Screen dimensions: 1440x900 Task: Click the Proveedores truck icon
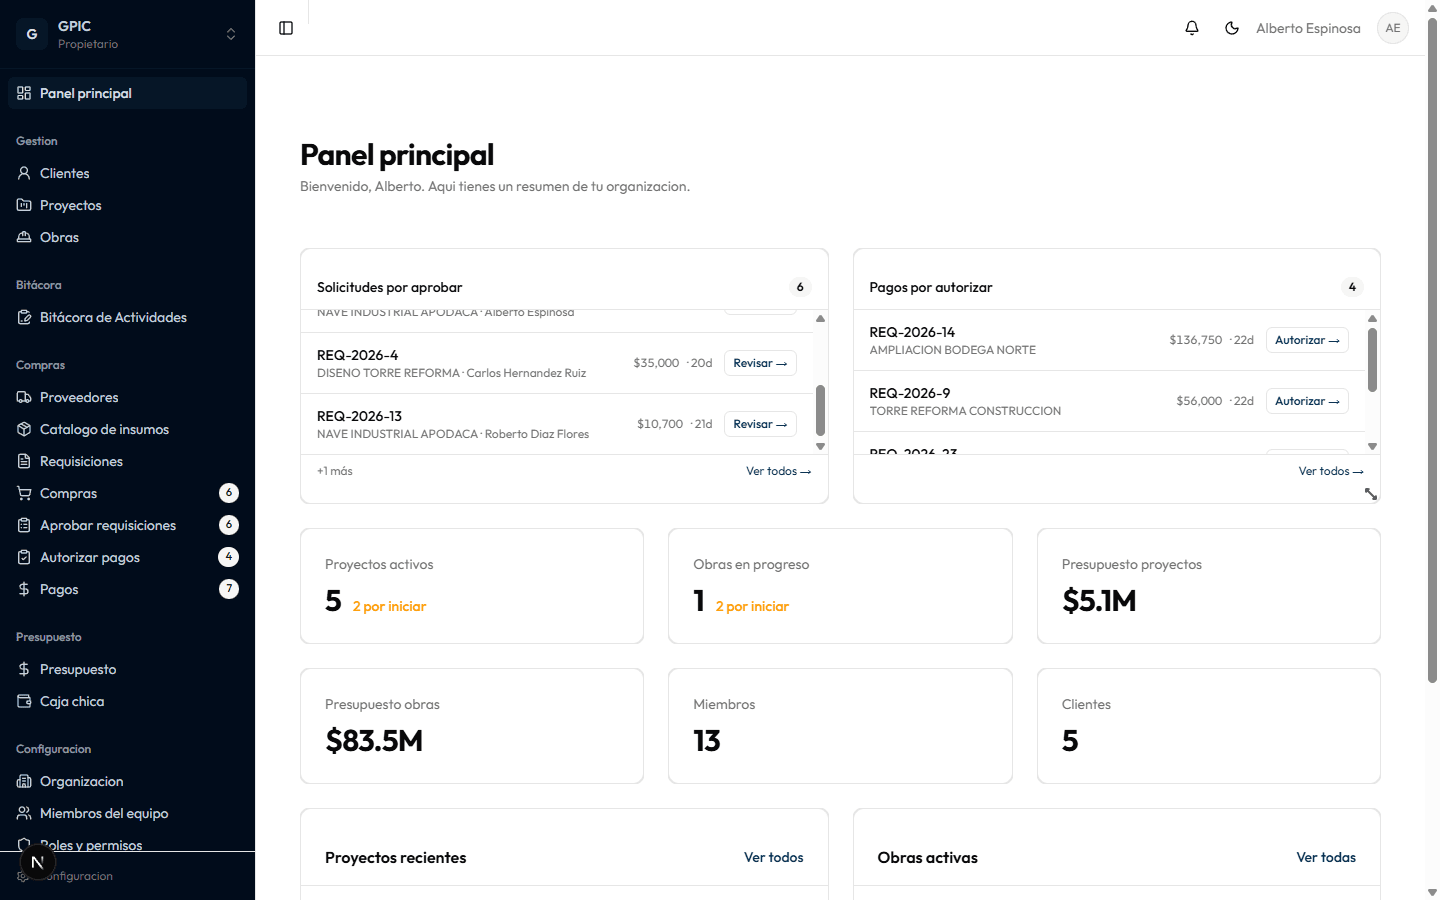(24, 397)
